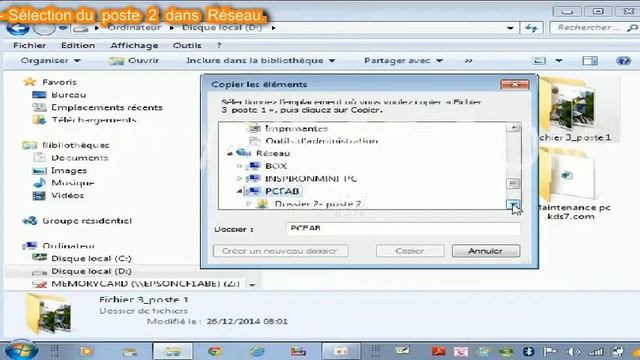Open the Windows Start orb
Viewport: 640px width, 360px height.
[21, 351]
